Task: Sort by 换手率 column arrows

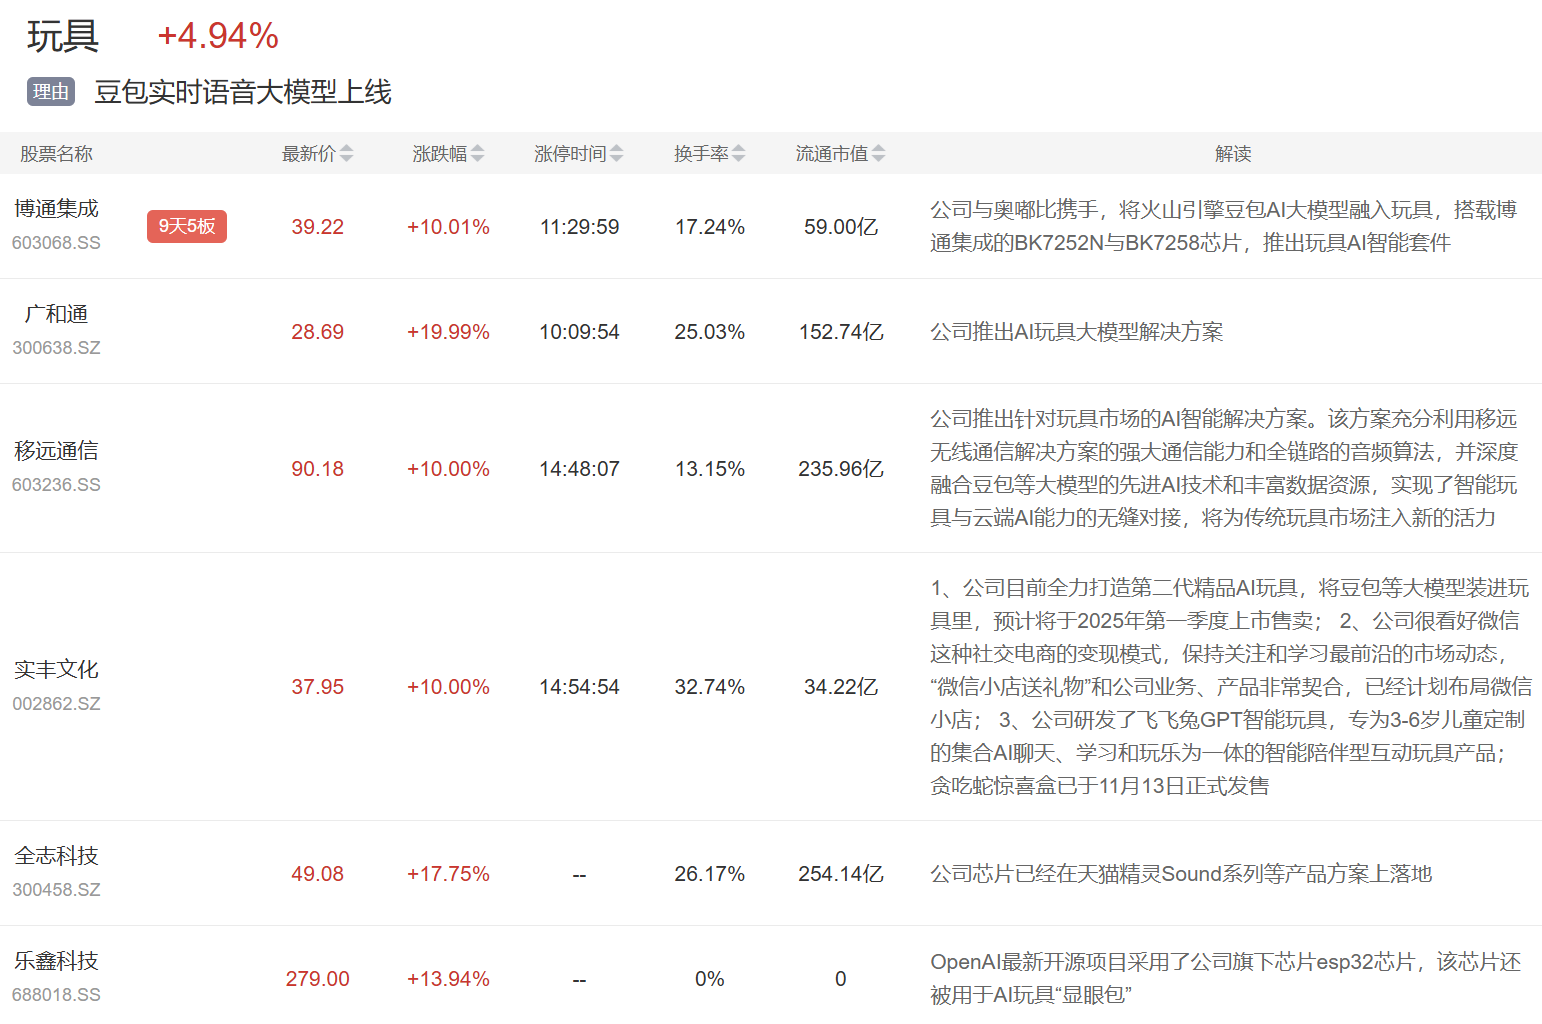Action: (738, 153)
